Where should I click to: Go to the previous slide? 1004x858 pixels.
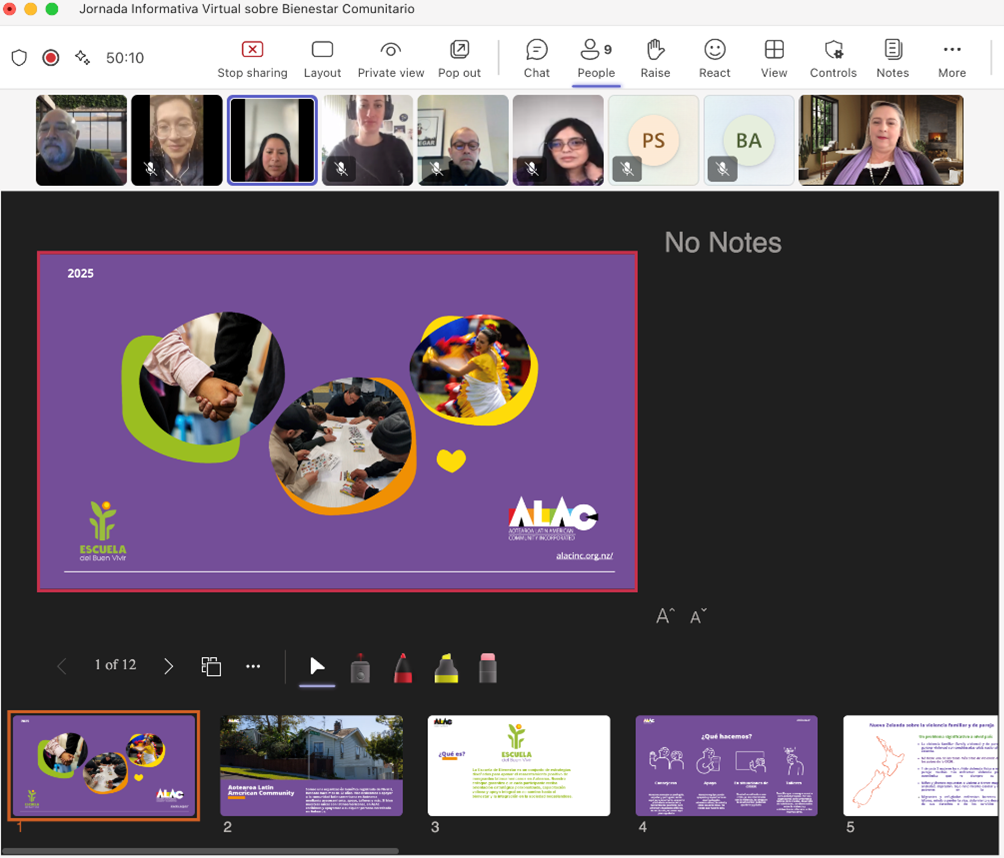[62, 666]
